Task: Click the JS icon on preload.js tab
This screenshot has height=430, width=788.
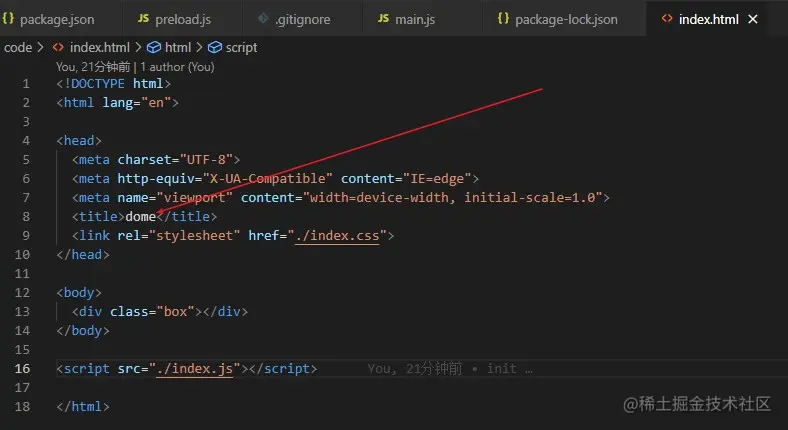Action: click(x=144, y=18)
